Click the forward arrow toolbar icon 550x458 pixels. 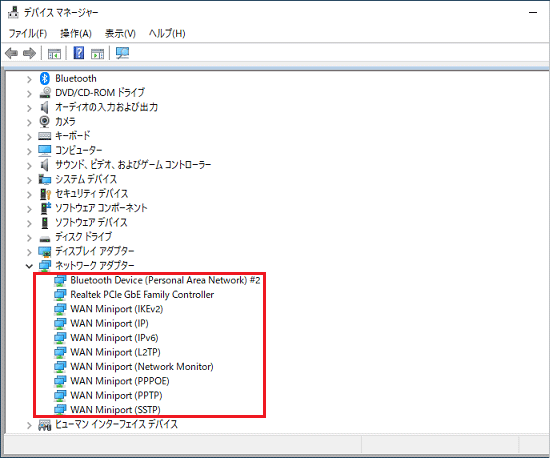coord(29,53)
